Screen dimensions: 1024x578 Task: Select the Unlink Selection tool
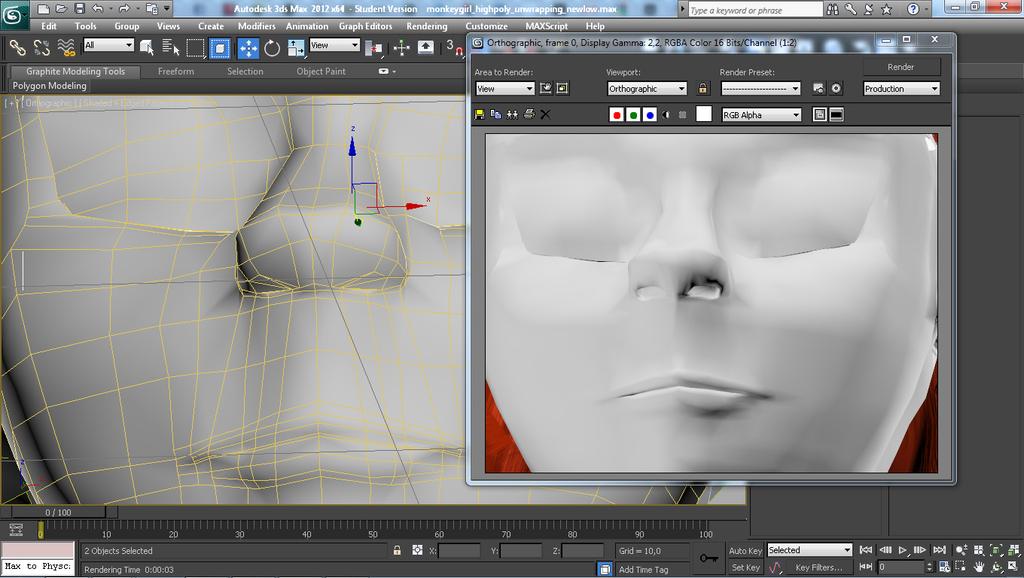42,47
